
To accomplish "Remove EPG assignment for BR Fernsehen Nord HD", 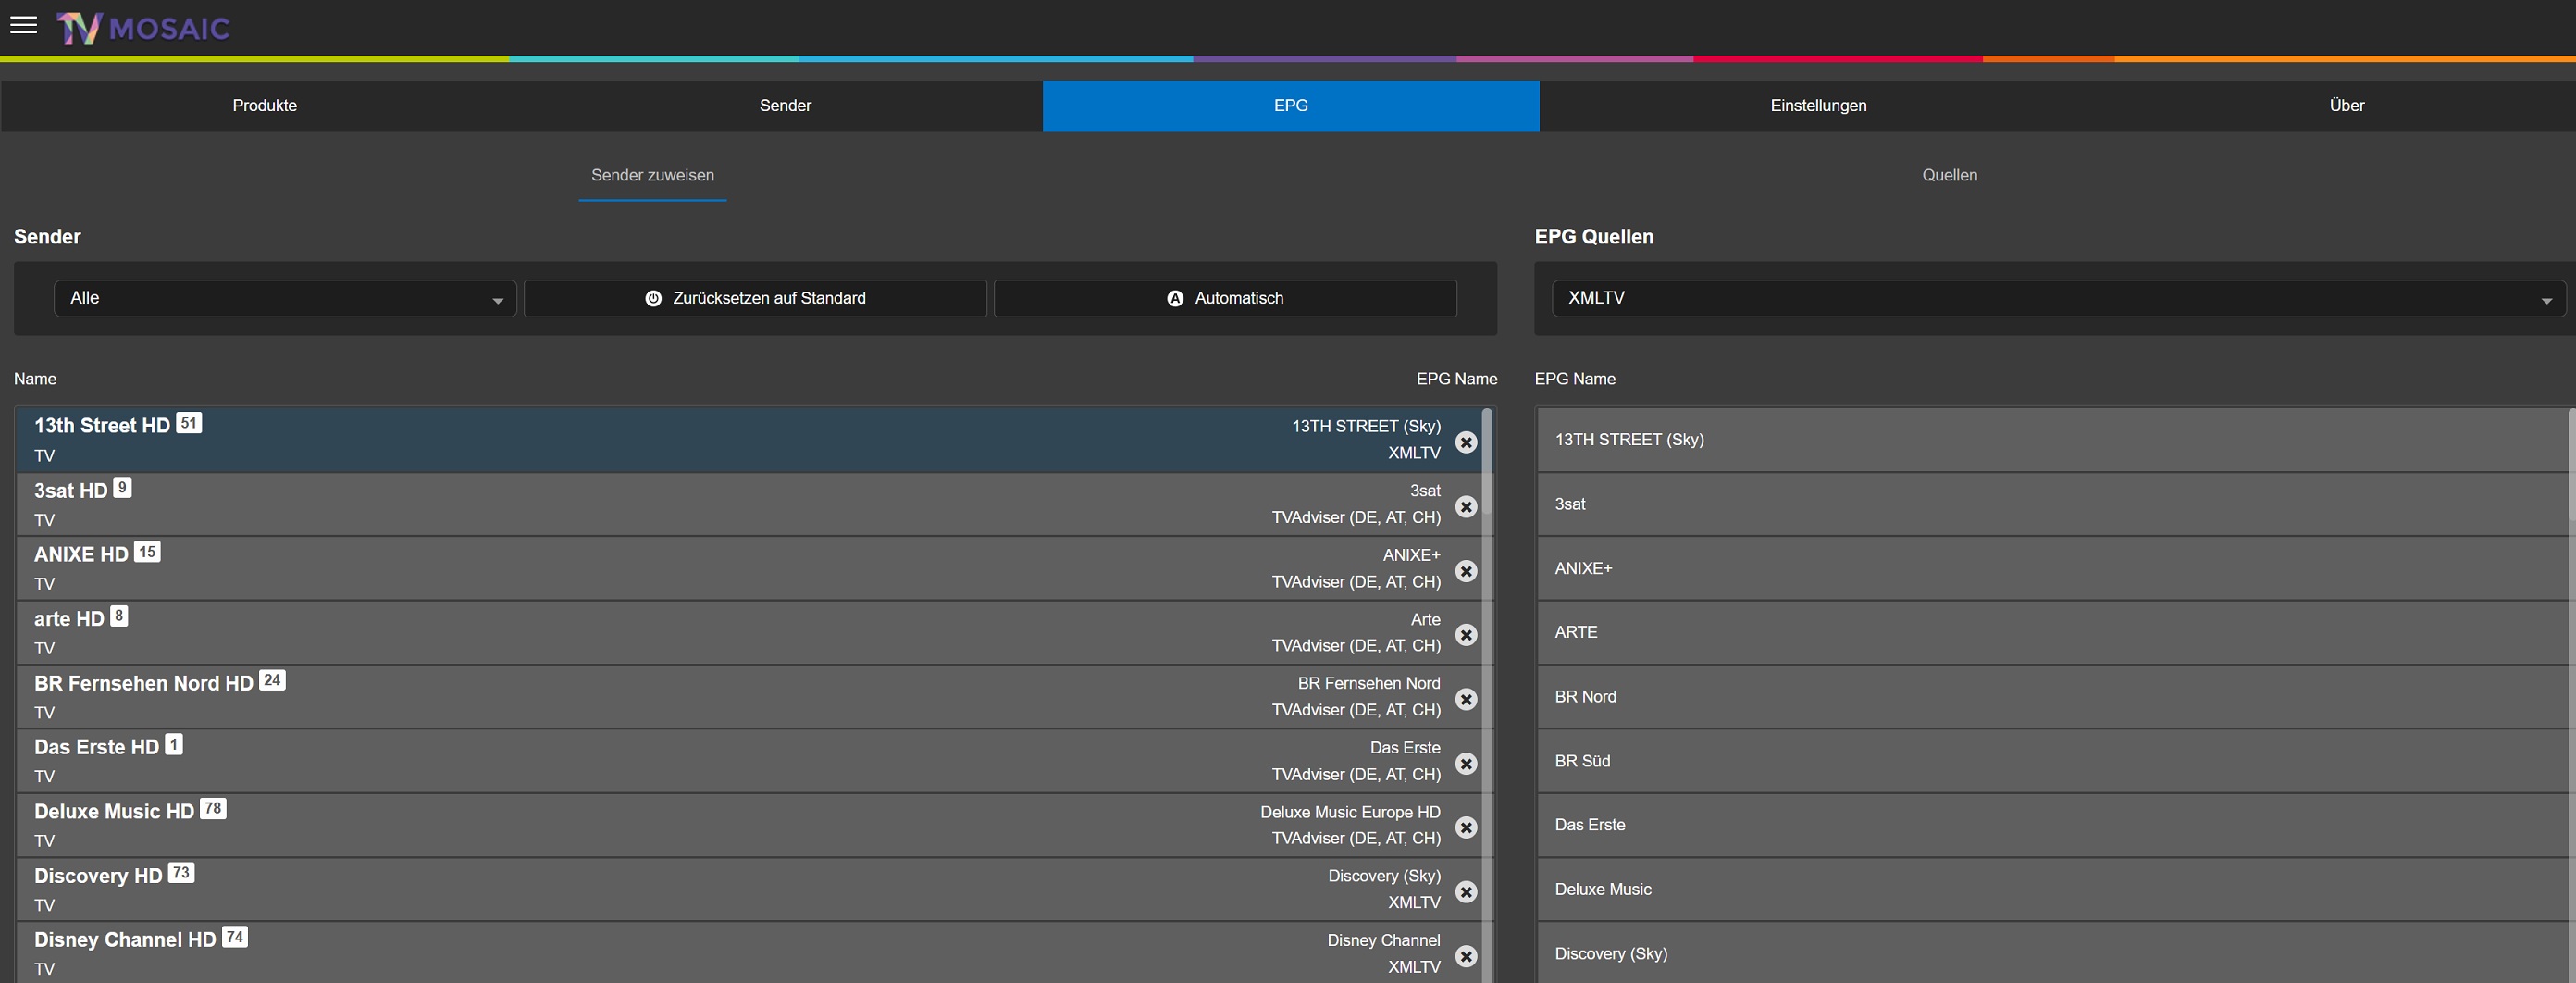I will (1466, 699).
